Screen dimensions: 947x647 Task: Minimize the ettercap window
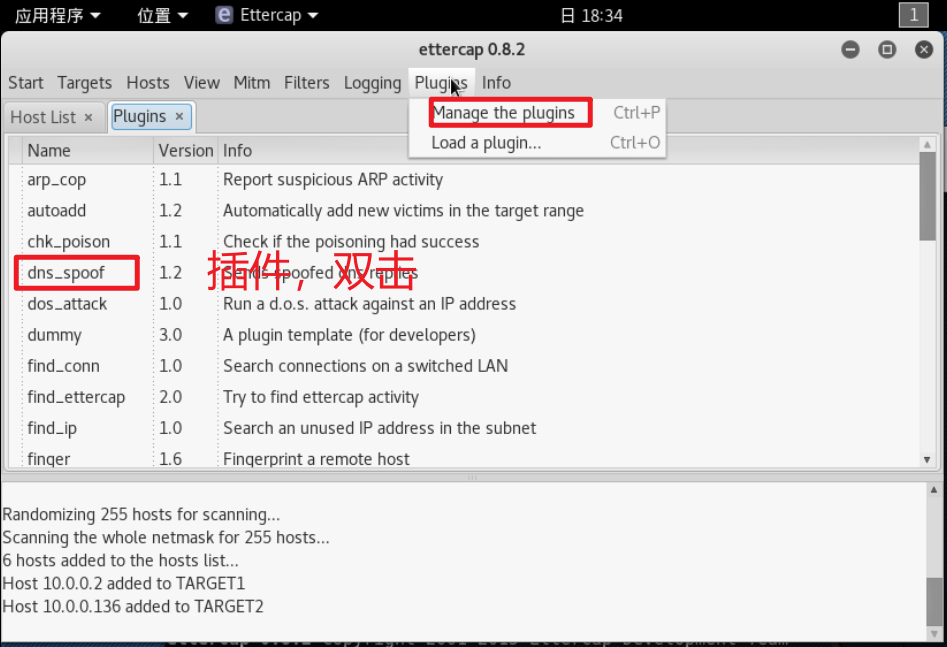(x=850, y=50)
